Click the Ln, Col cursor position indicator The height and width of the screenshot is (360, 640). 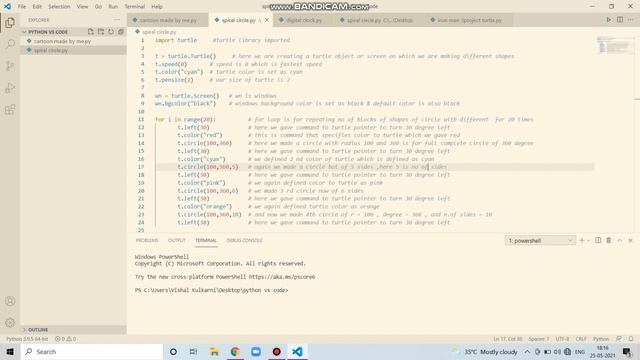[x=507, y=339]
